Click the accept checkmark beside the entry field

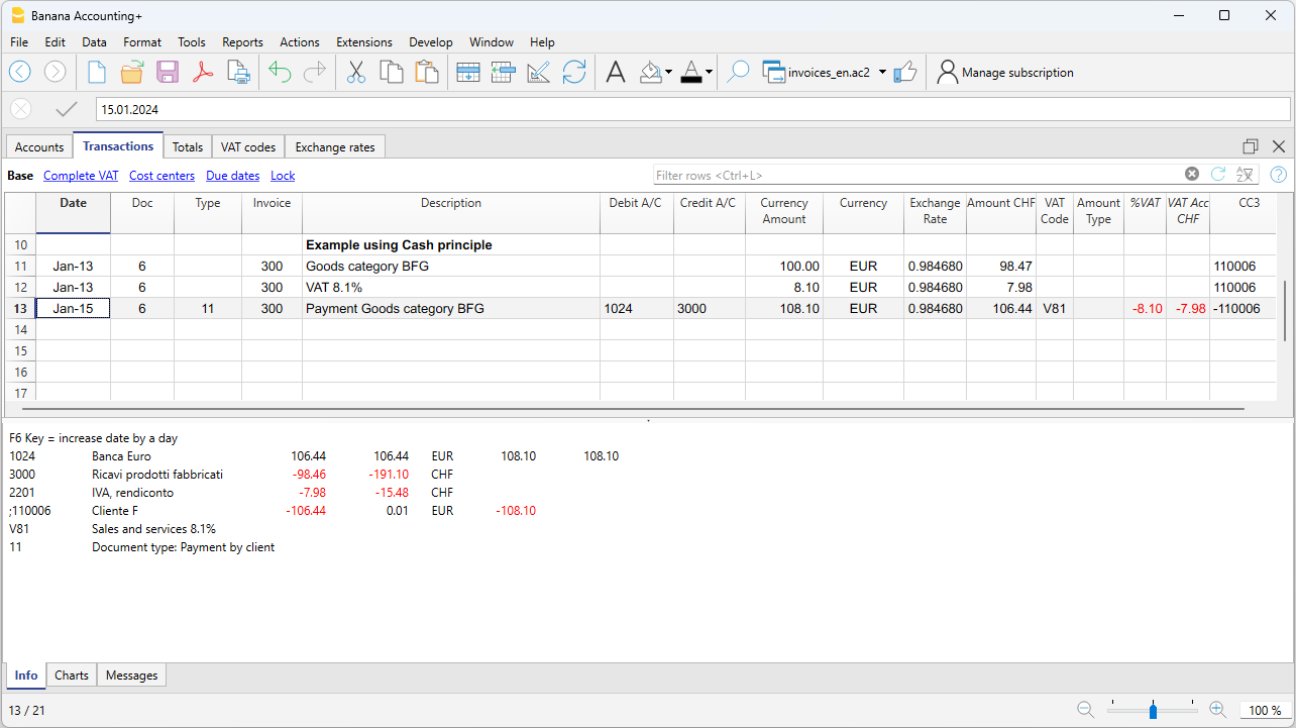click(x=67, y=109)
